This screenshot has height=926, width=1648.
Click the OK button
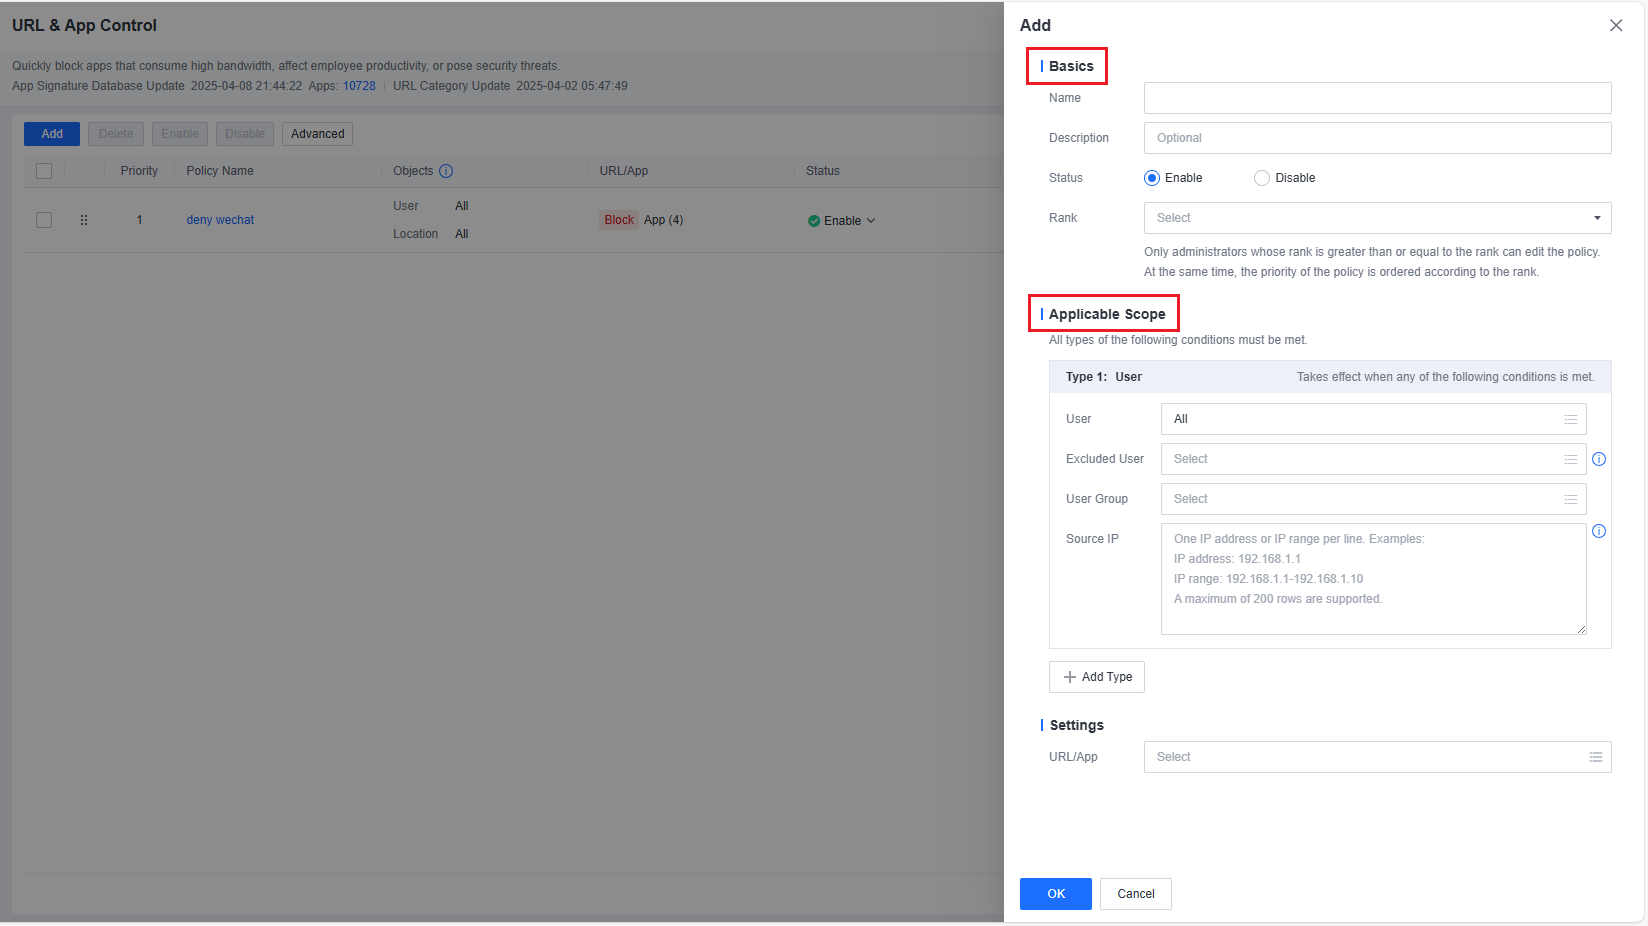pyautogui.click(x=1056, y=894)
